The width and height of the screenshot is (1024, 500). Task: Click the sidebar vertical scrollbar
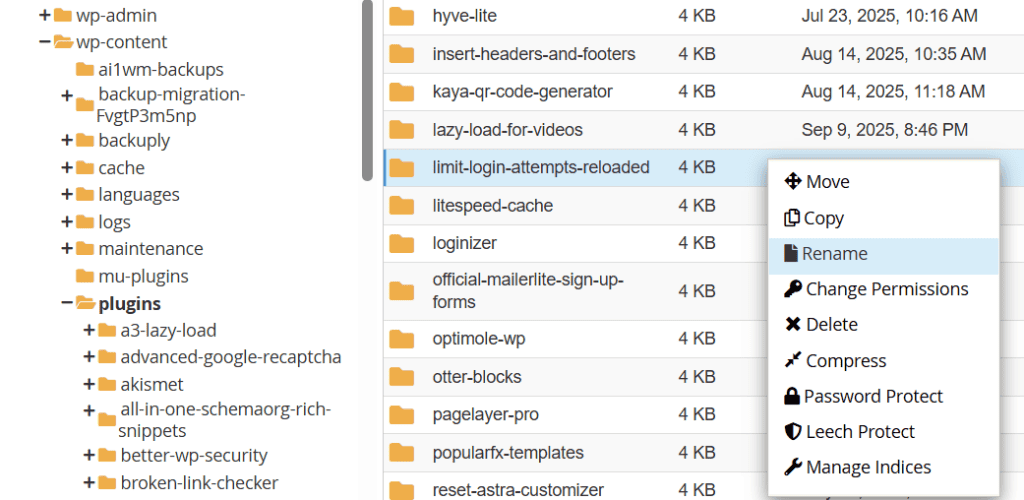pyautogui.click(x=367, y=90)
